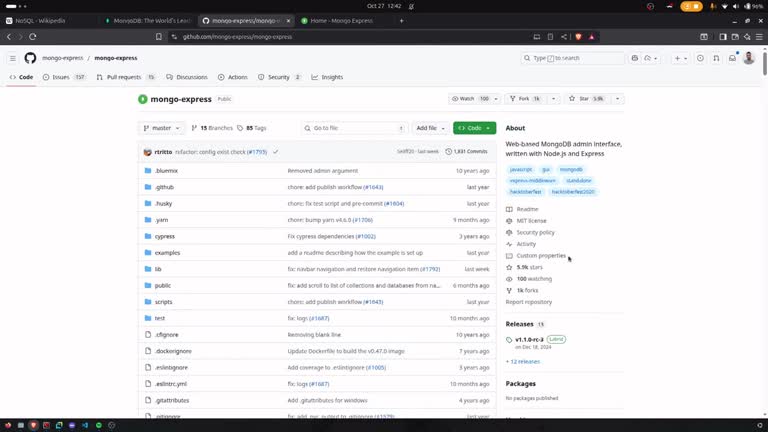The width and height of the screenshot is (768, 432).
Task: Open commit link #1793 in latest commit
Action: [x=257, y=152]
